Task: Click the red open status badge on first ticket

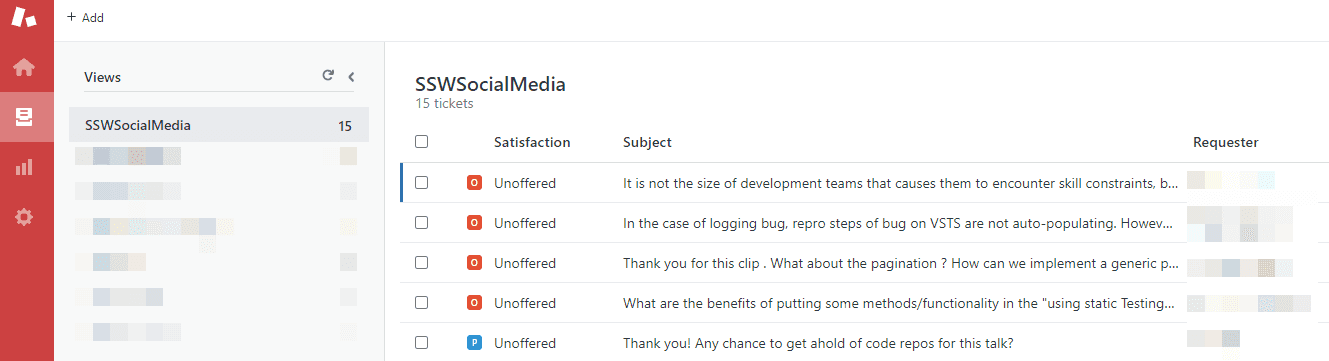Action: pos(474,183)
